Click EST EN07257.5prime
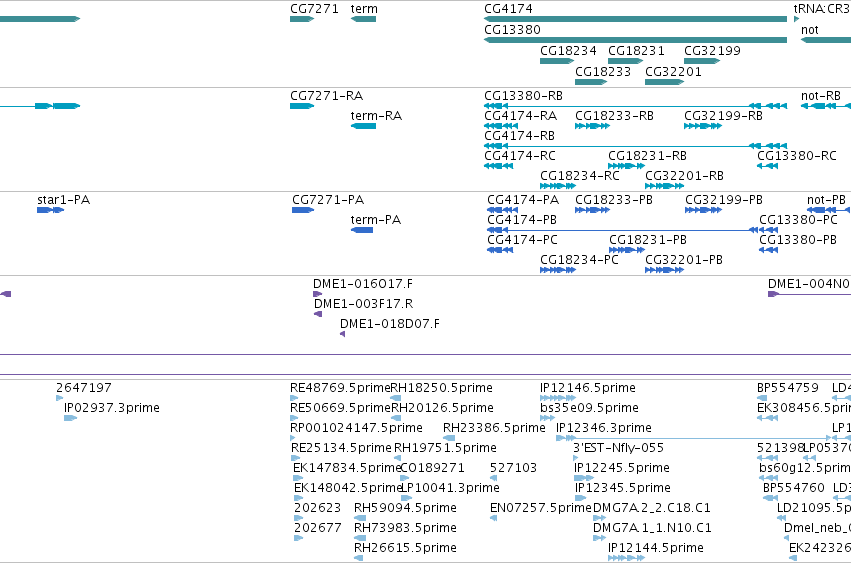This screenshot has width=851, height=563. (493, 518)
